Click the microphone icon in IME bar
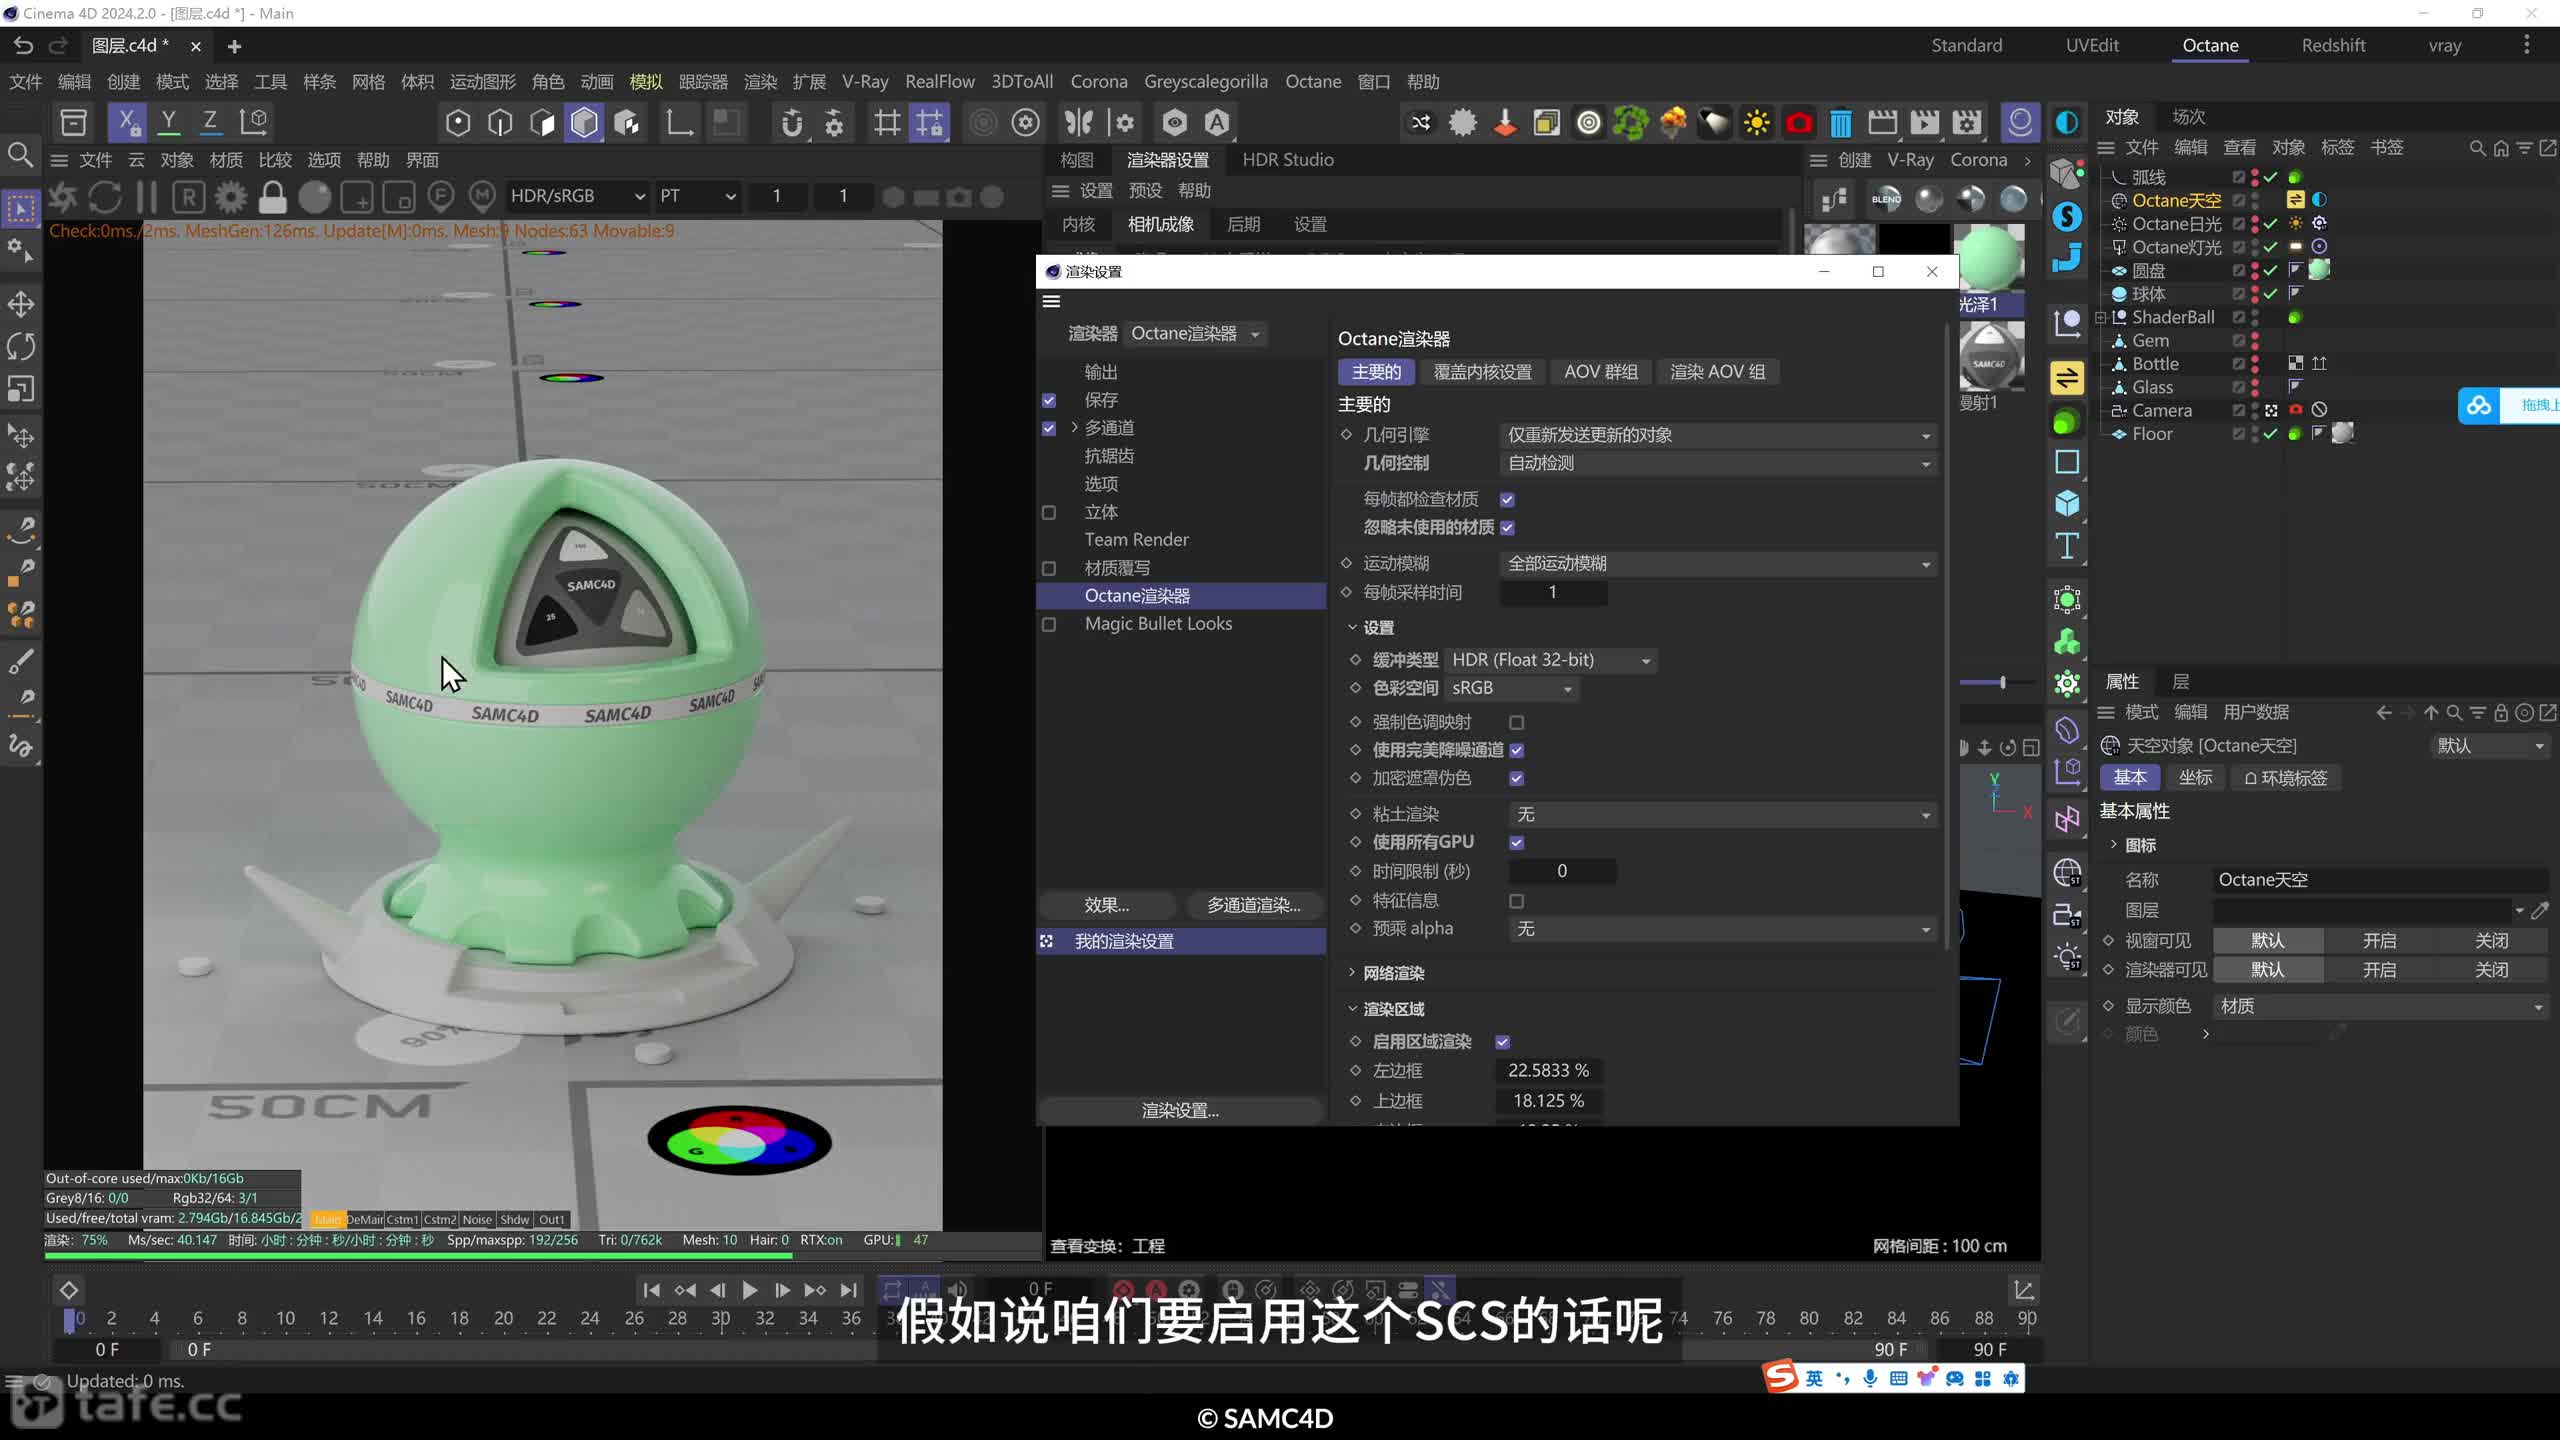 click(x=1870, y=1378)
